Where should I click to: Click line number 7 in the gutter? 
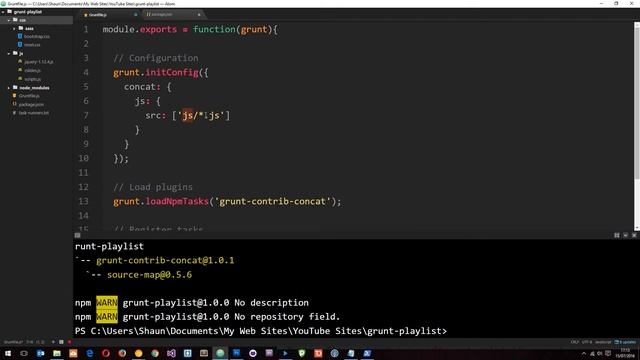(x=86, y=116)
